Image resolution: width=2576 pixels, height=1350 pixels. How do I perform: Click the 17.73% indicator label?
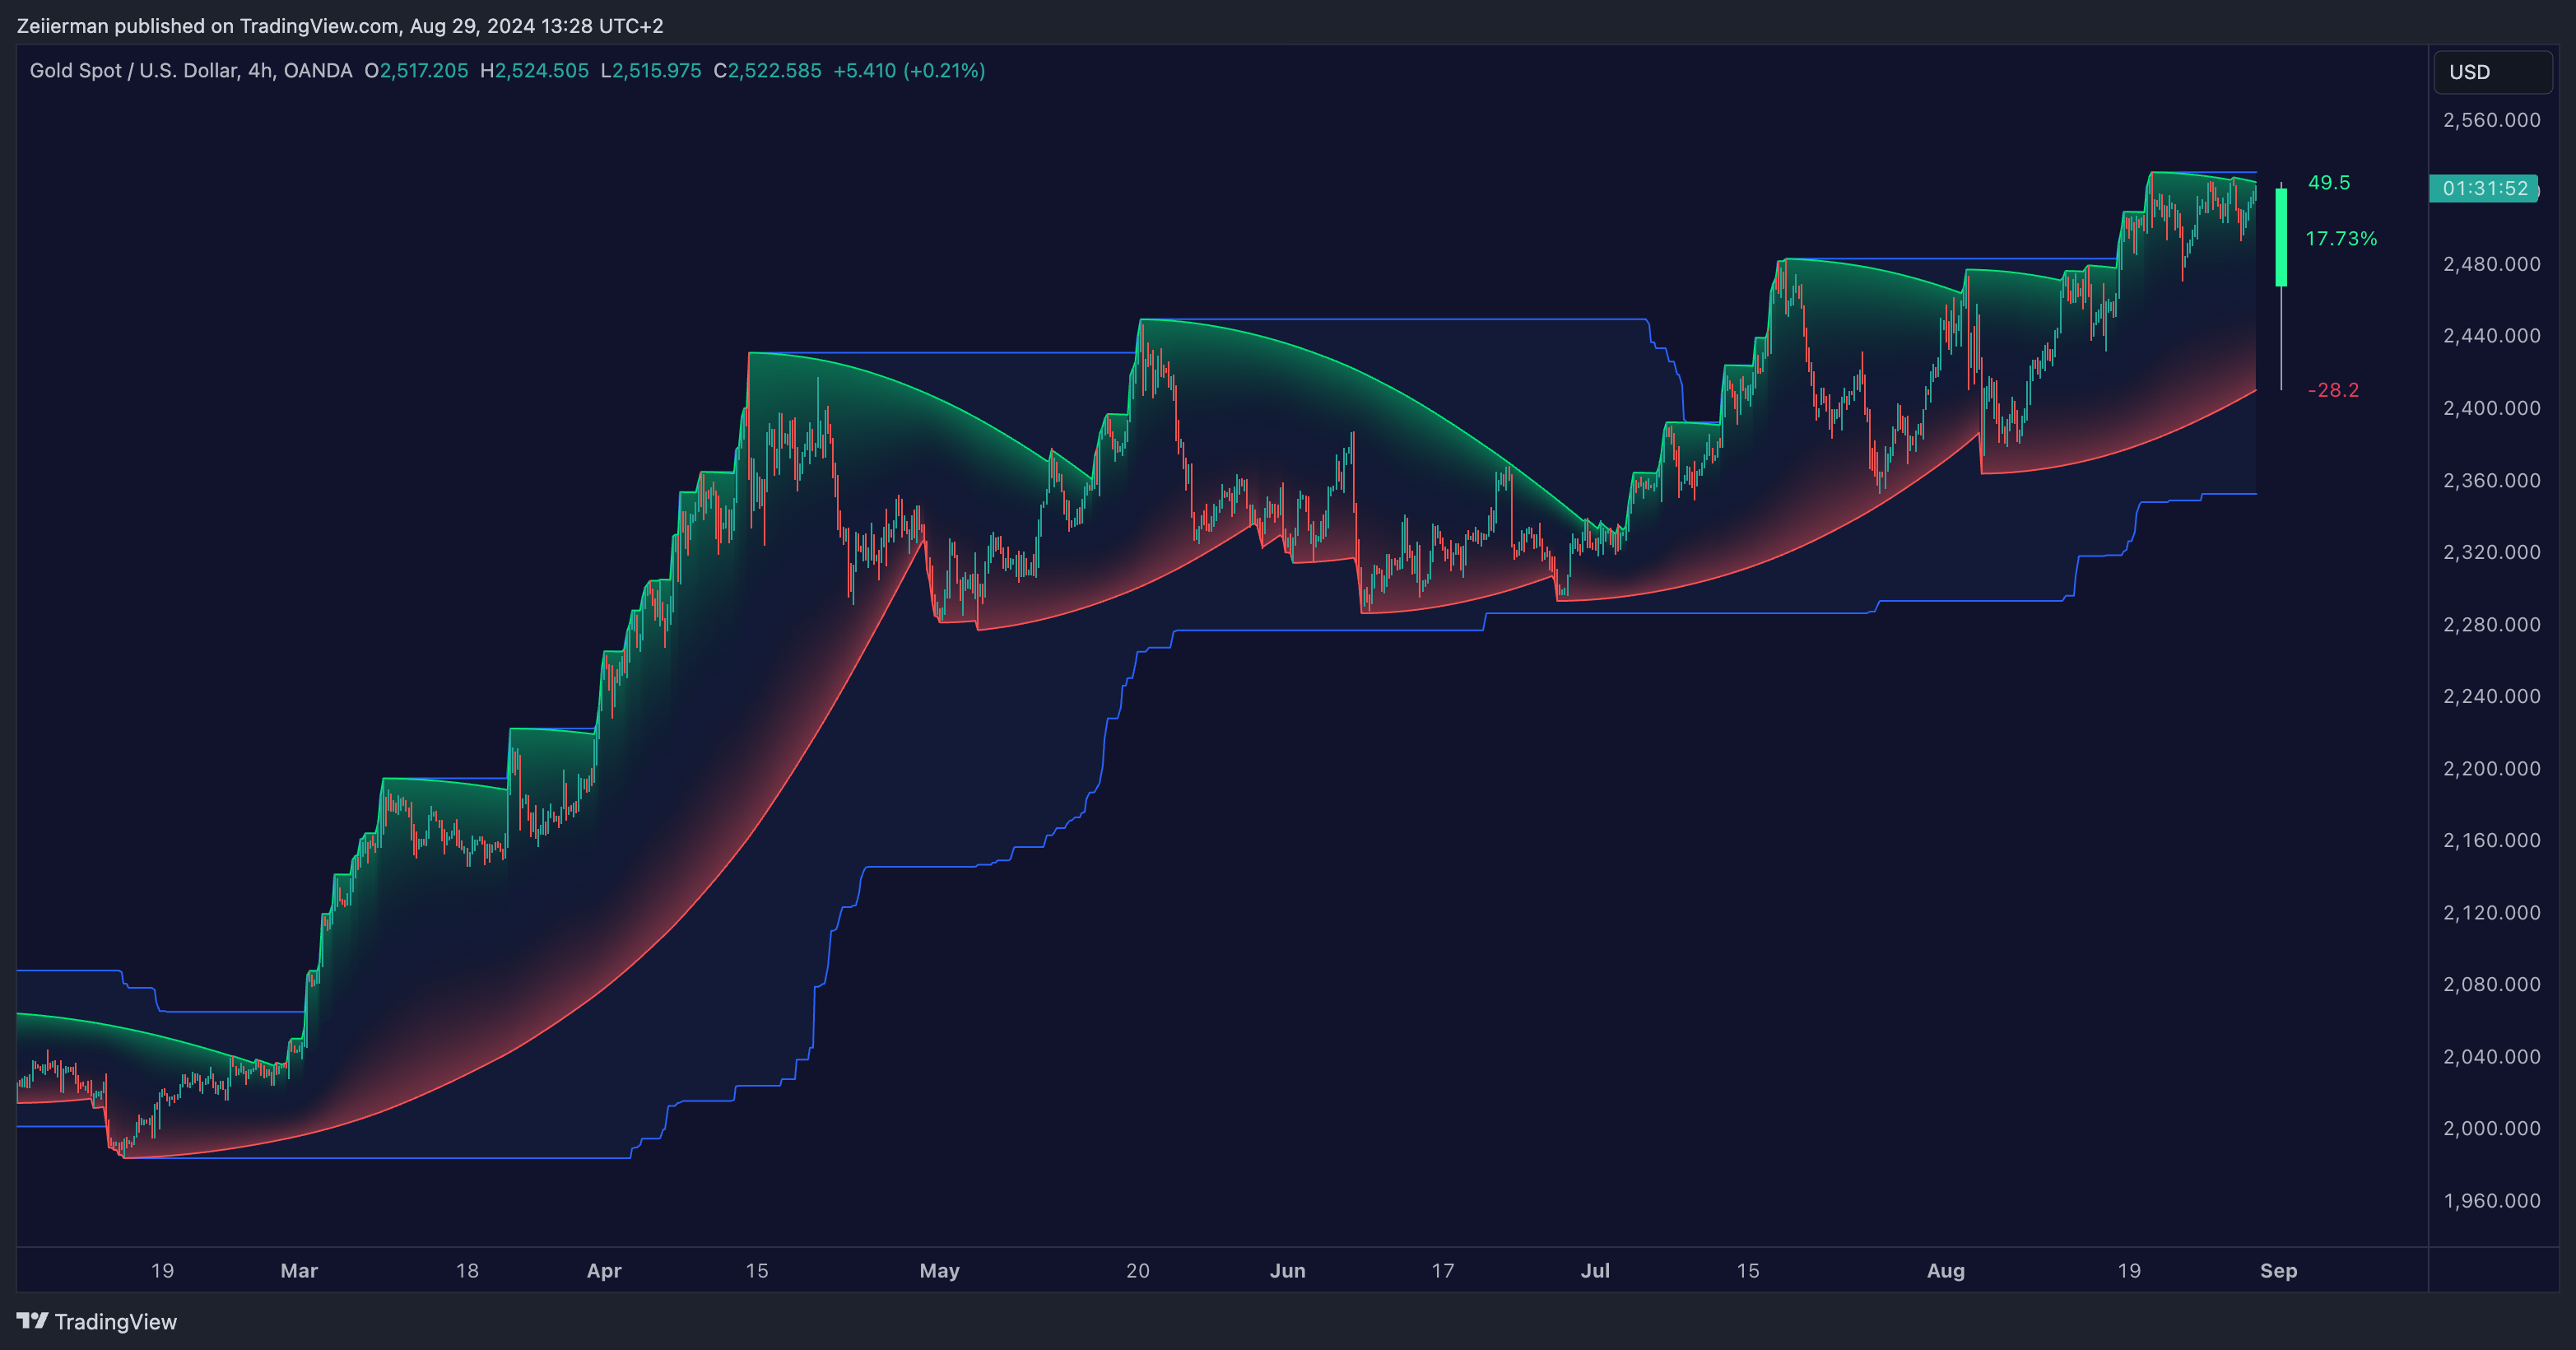click(x=2341, y=238)
